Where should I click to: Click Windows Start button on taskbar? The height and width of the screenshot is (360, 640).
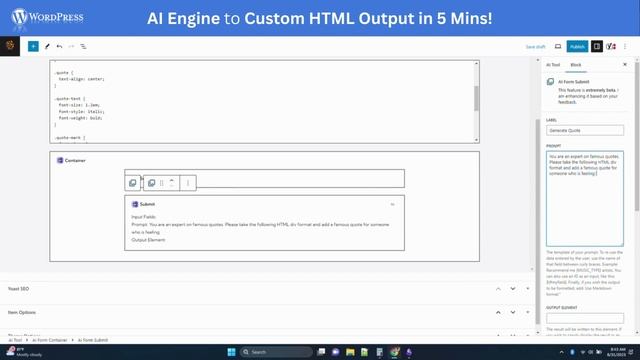(231, 352)
